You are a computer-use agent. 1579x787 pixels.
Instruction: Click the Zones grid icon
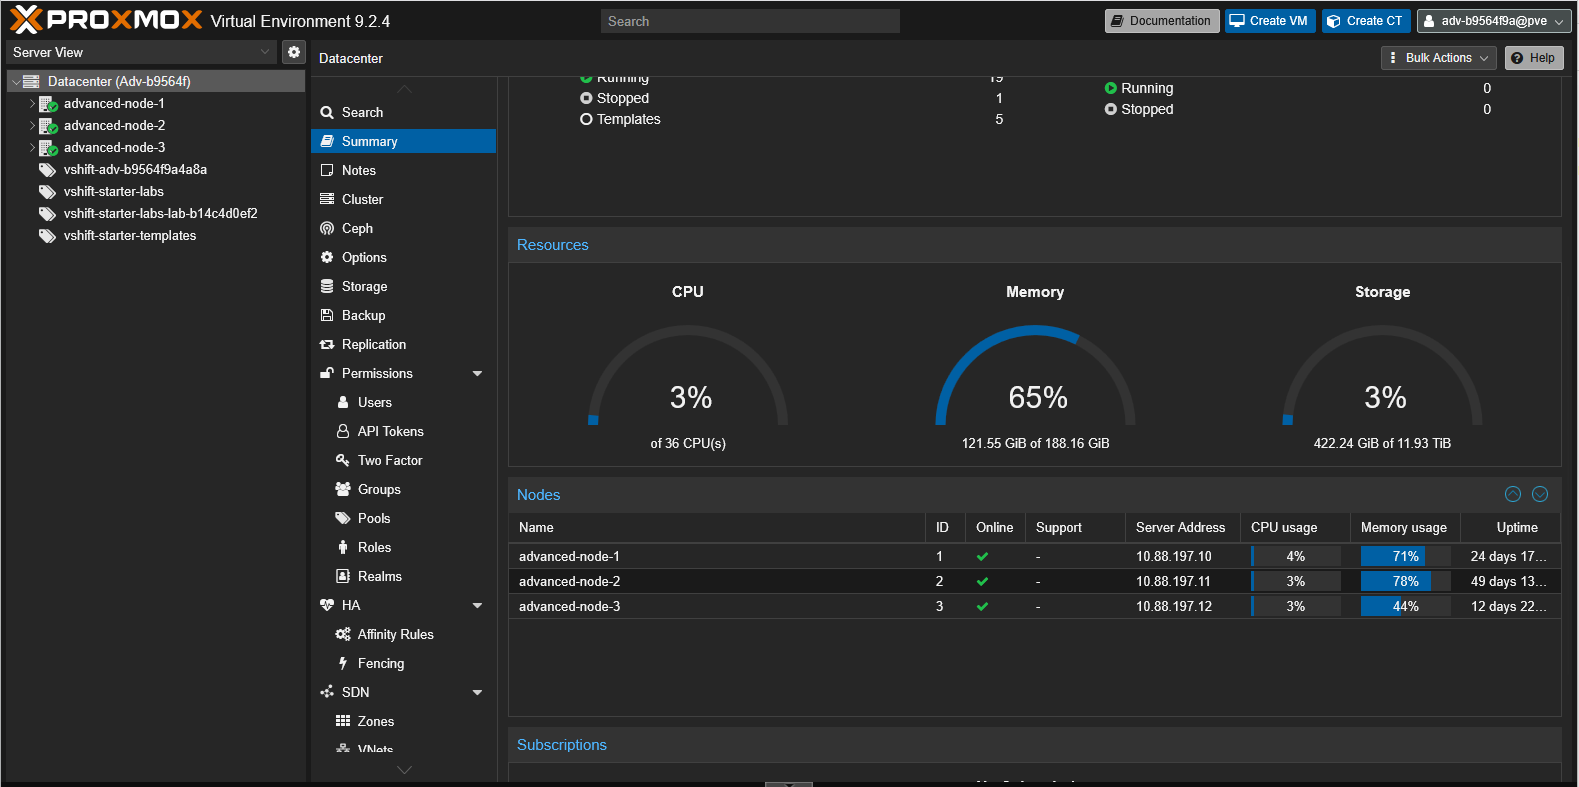coord(343,722)
